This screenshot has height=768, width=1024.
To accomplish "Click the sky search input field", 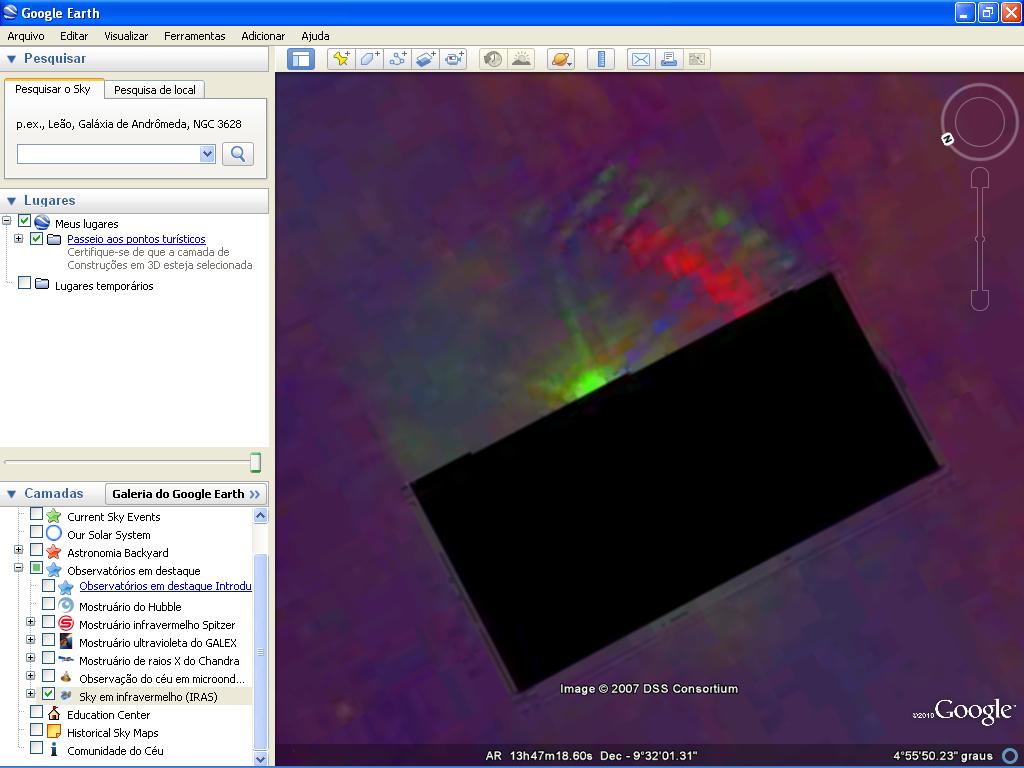I will tap(109, 154).
